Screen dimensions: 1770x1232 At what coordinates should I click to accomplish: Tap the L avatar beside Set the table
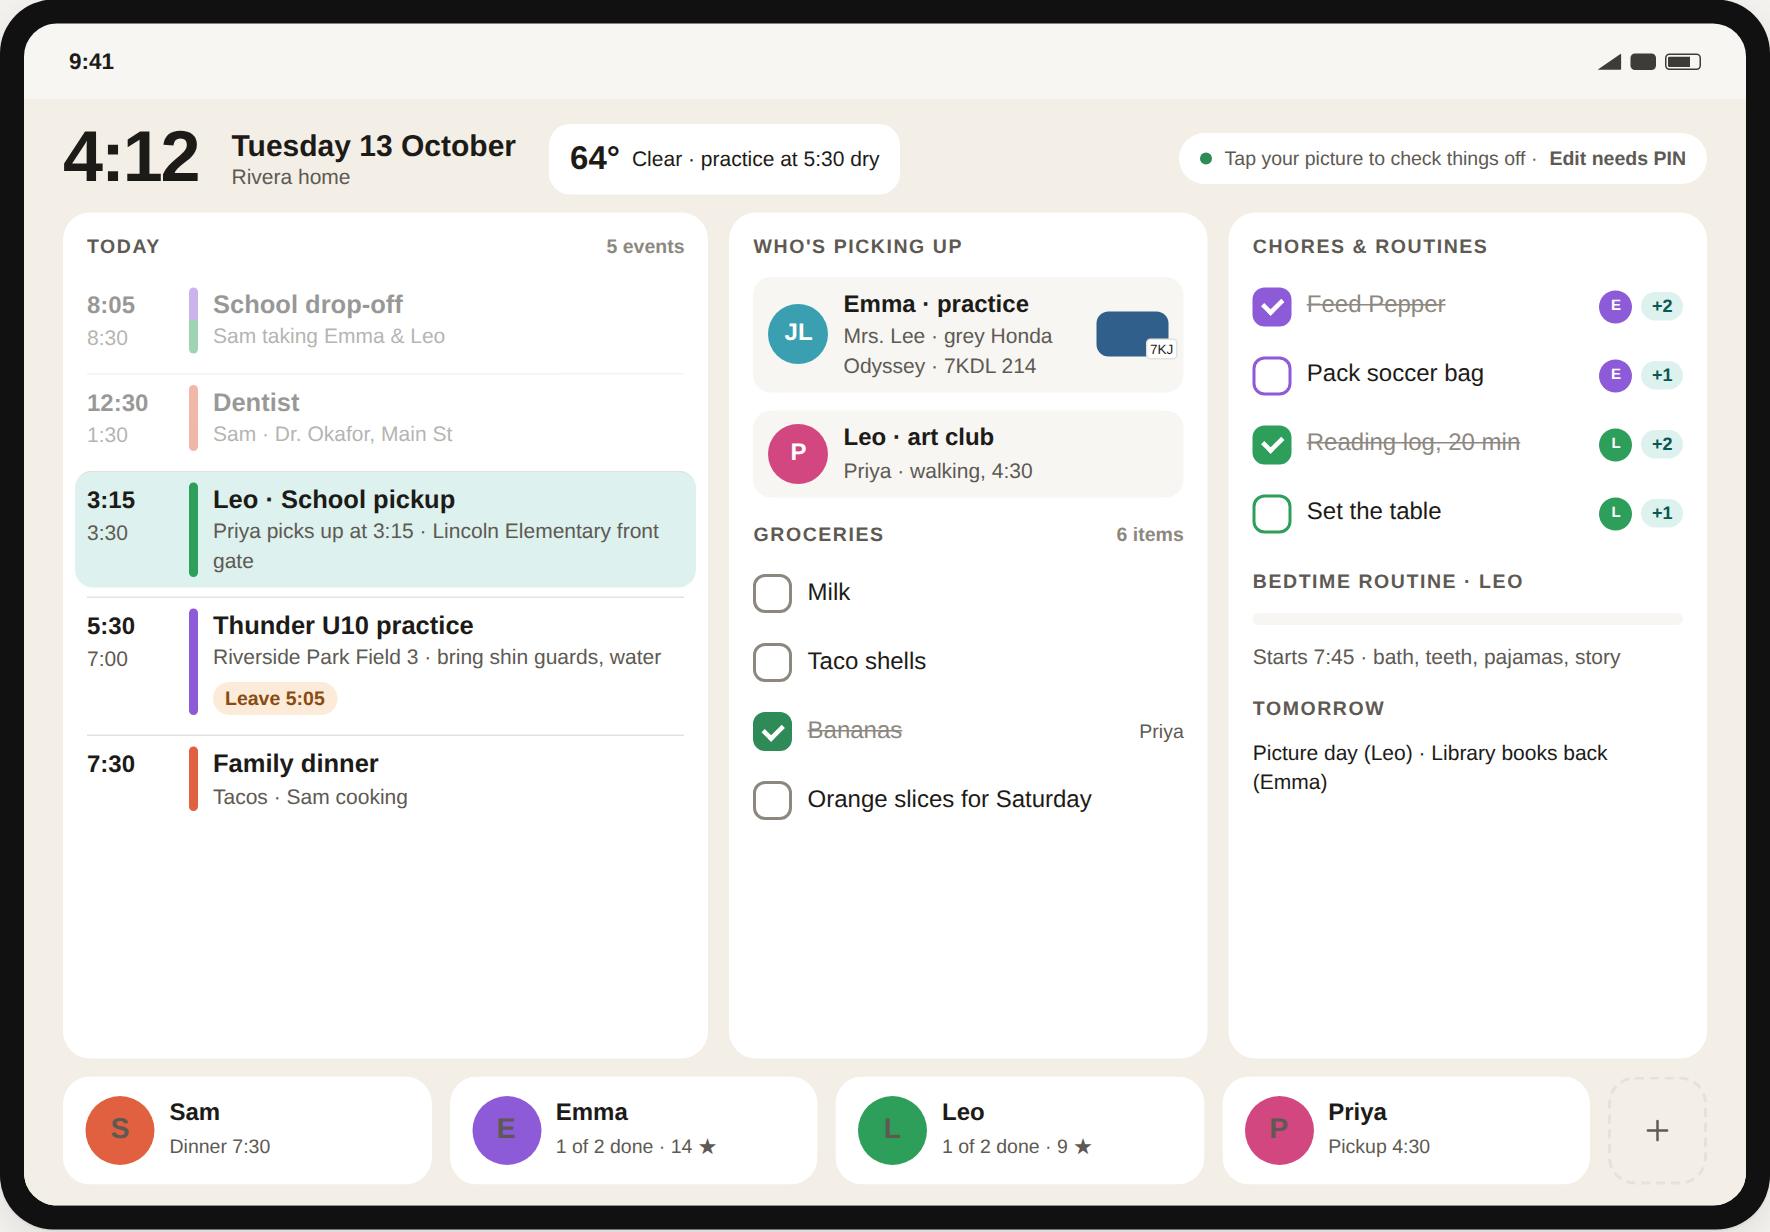[1615, 513]
